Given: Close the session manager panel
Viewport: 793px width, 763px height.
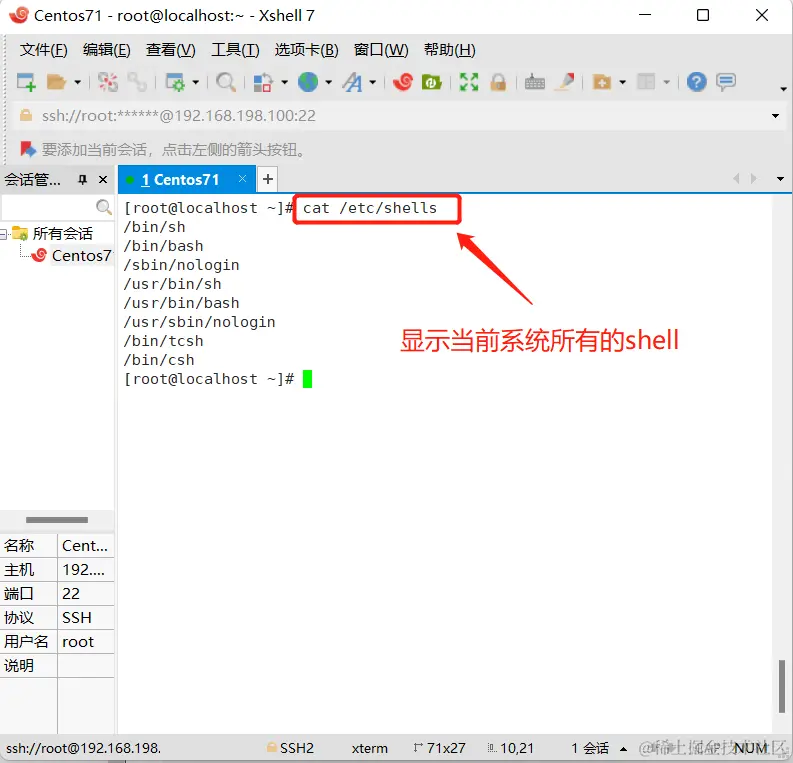Looking at the screenshot, I should 103,179.
